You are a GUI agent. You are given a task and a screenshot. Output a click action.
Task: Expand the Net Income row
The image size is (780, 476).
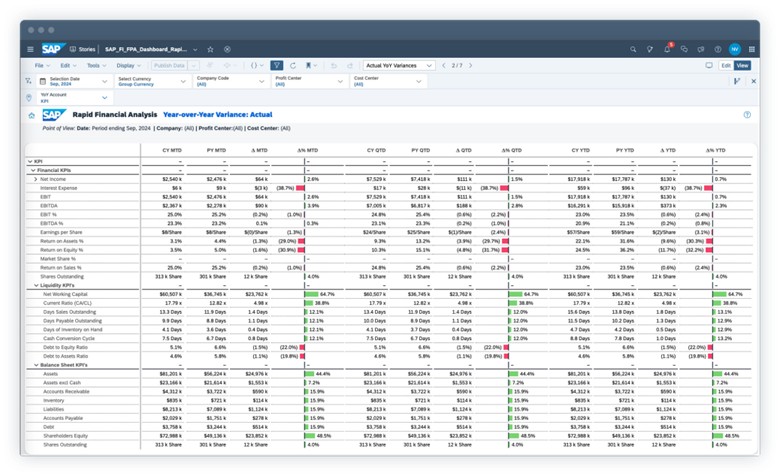click(x=35, y=179)
